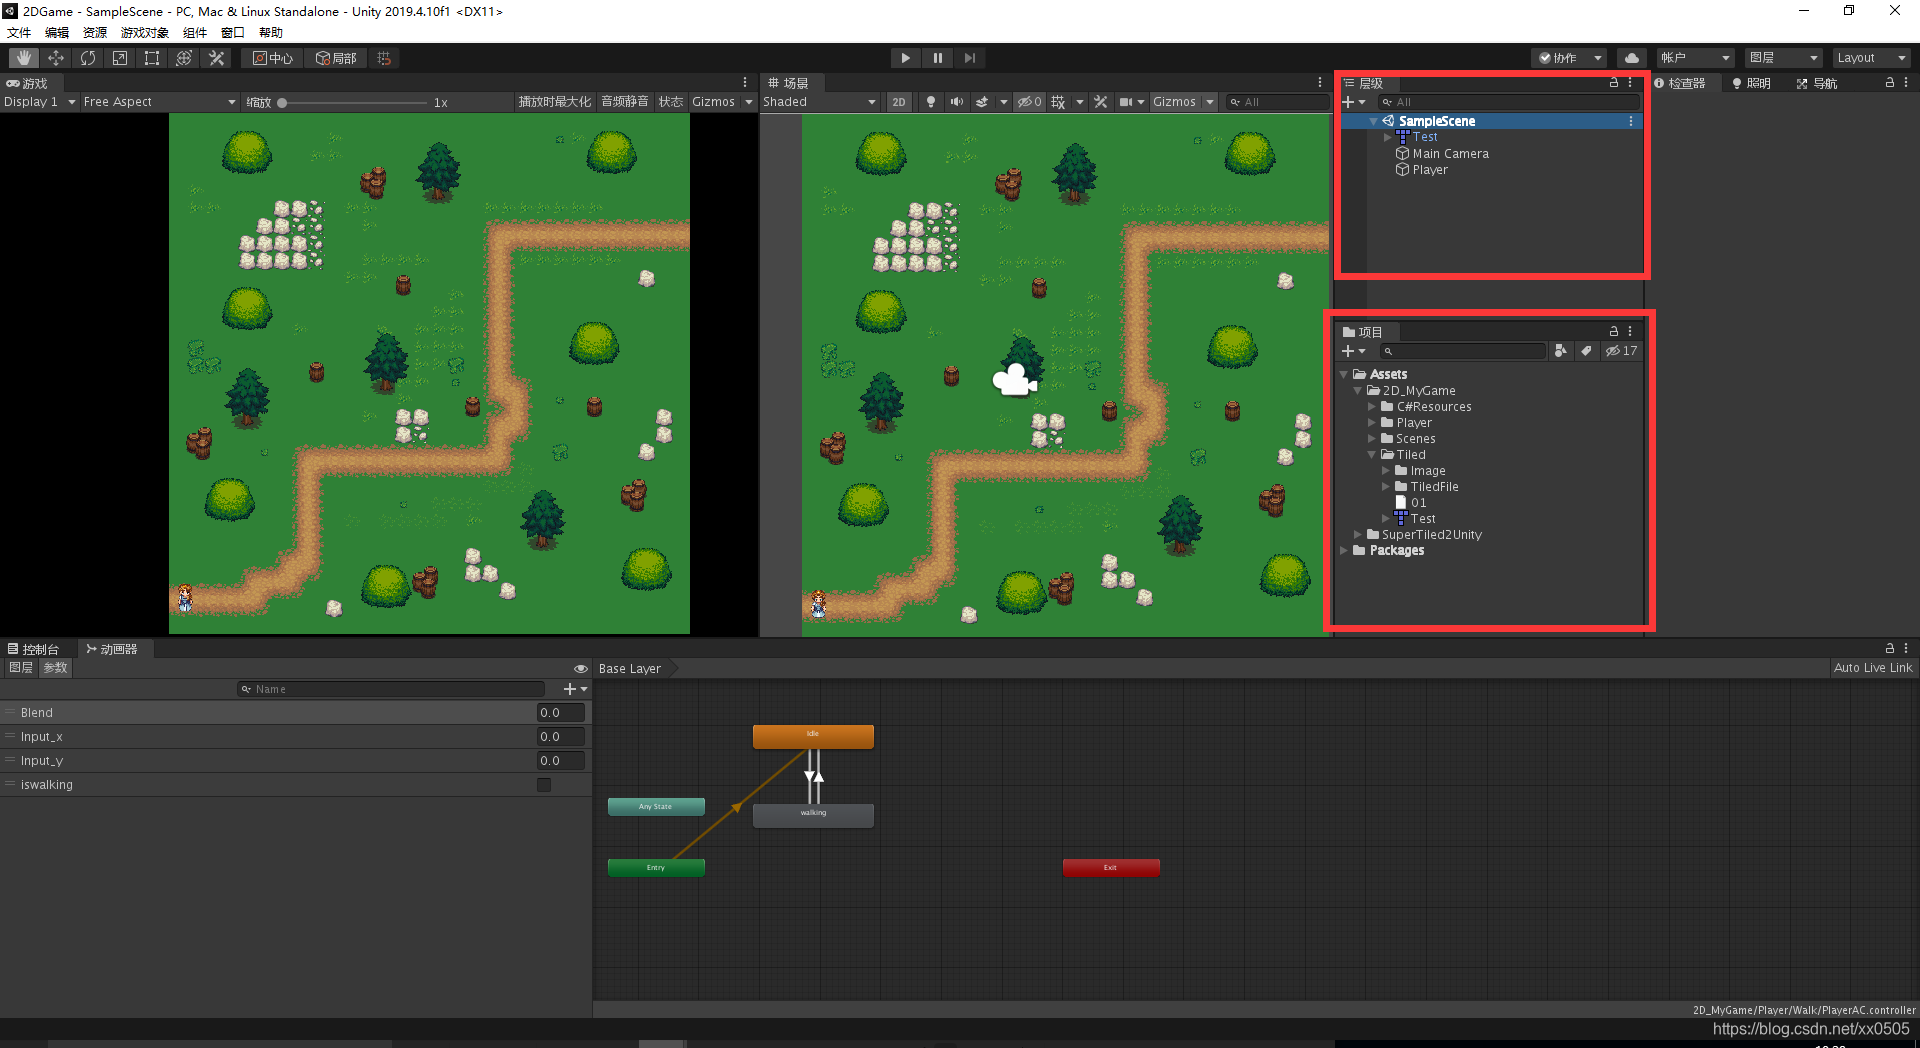Start Play mode
The image size is (1920, 1048).
905,58
